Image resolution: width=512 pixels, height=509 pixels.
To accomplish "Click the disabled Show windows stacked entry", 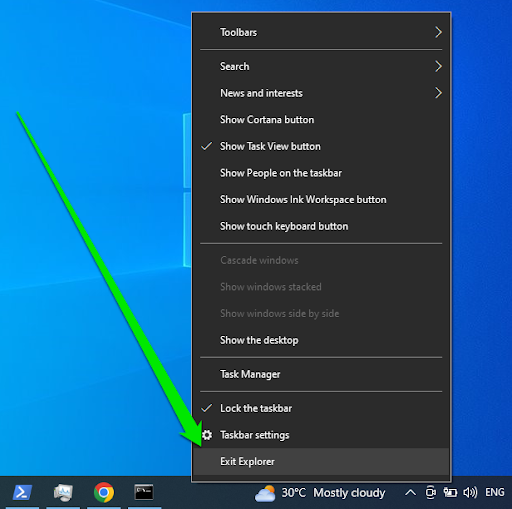I will (x=321, y=287).
